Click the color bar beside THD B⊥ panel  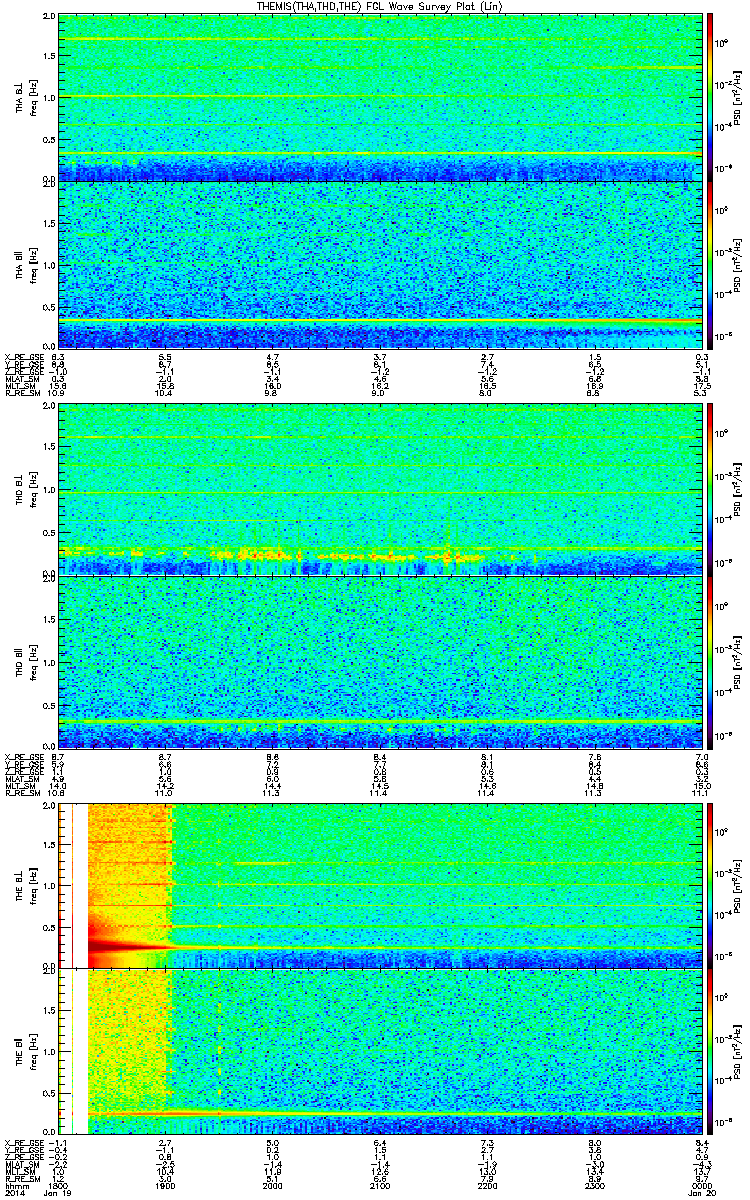(x=710, y=490)
